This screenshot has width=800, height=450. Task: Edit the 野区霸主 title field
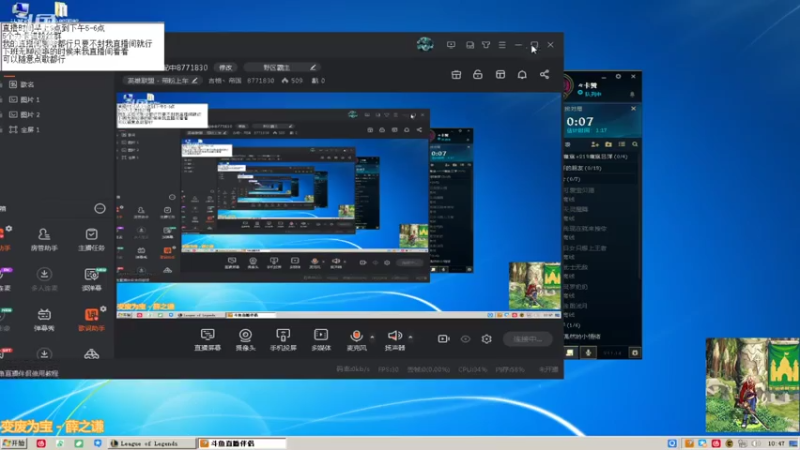(x=282, y=67)
